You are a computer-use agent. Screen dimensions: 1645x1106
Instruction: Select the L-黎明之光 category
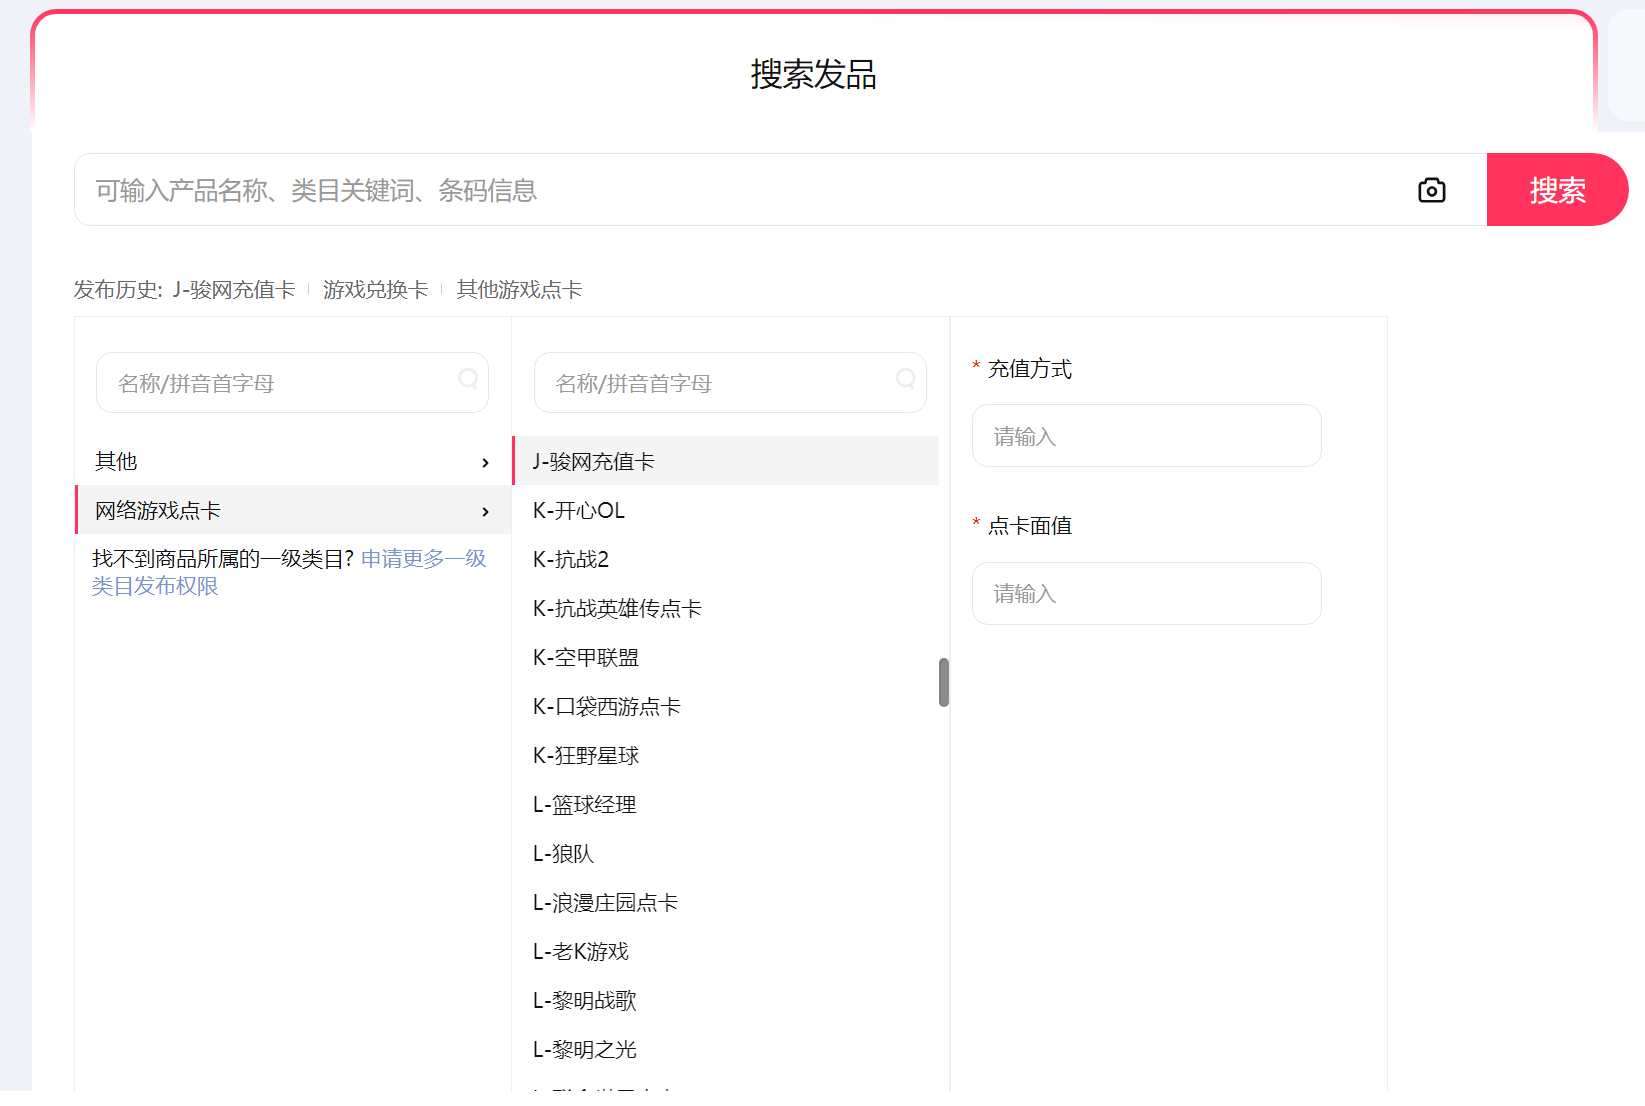point(585,1050)
